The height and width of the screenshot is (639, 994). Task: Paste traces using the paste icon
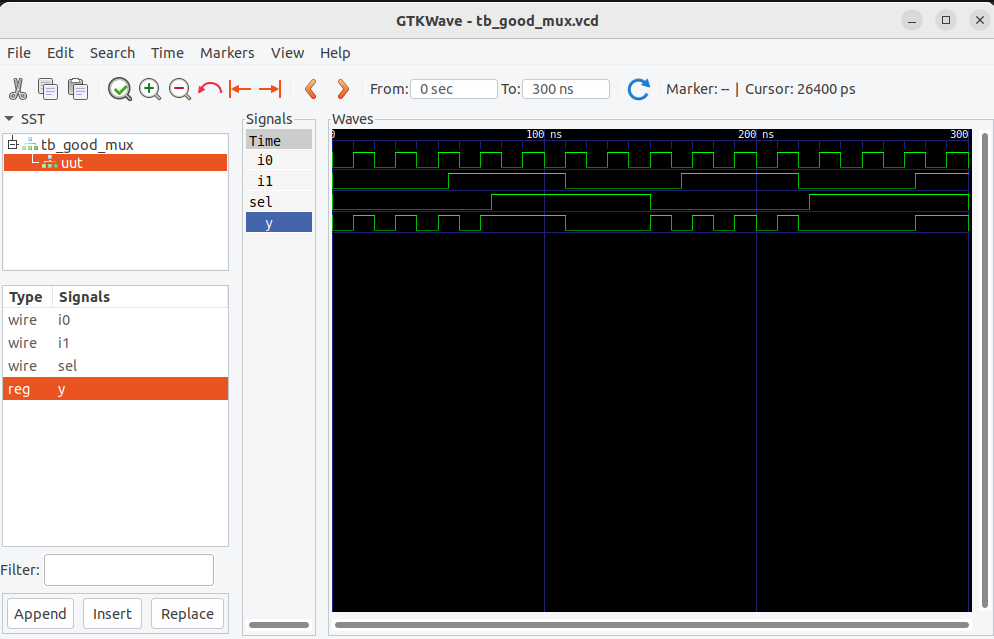click(78, 89)
